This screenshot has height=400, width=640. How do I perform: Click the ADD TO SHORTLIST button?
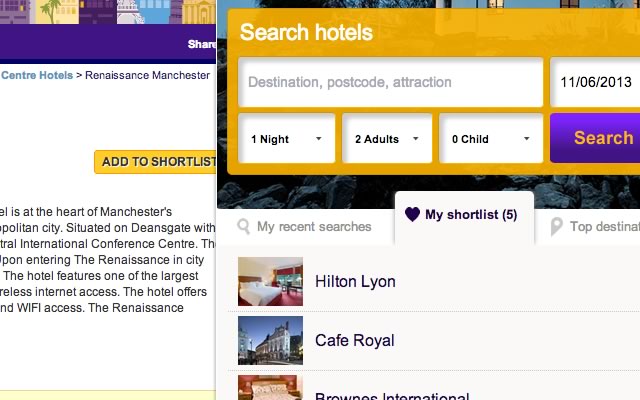tap(155, 162)
